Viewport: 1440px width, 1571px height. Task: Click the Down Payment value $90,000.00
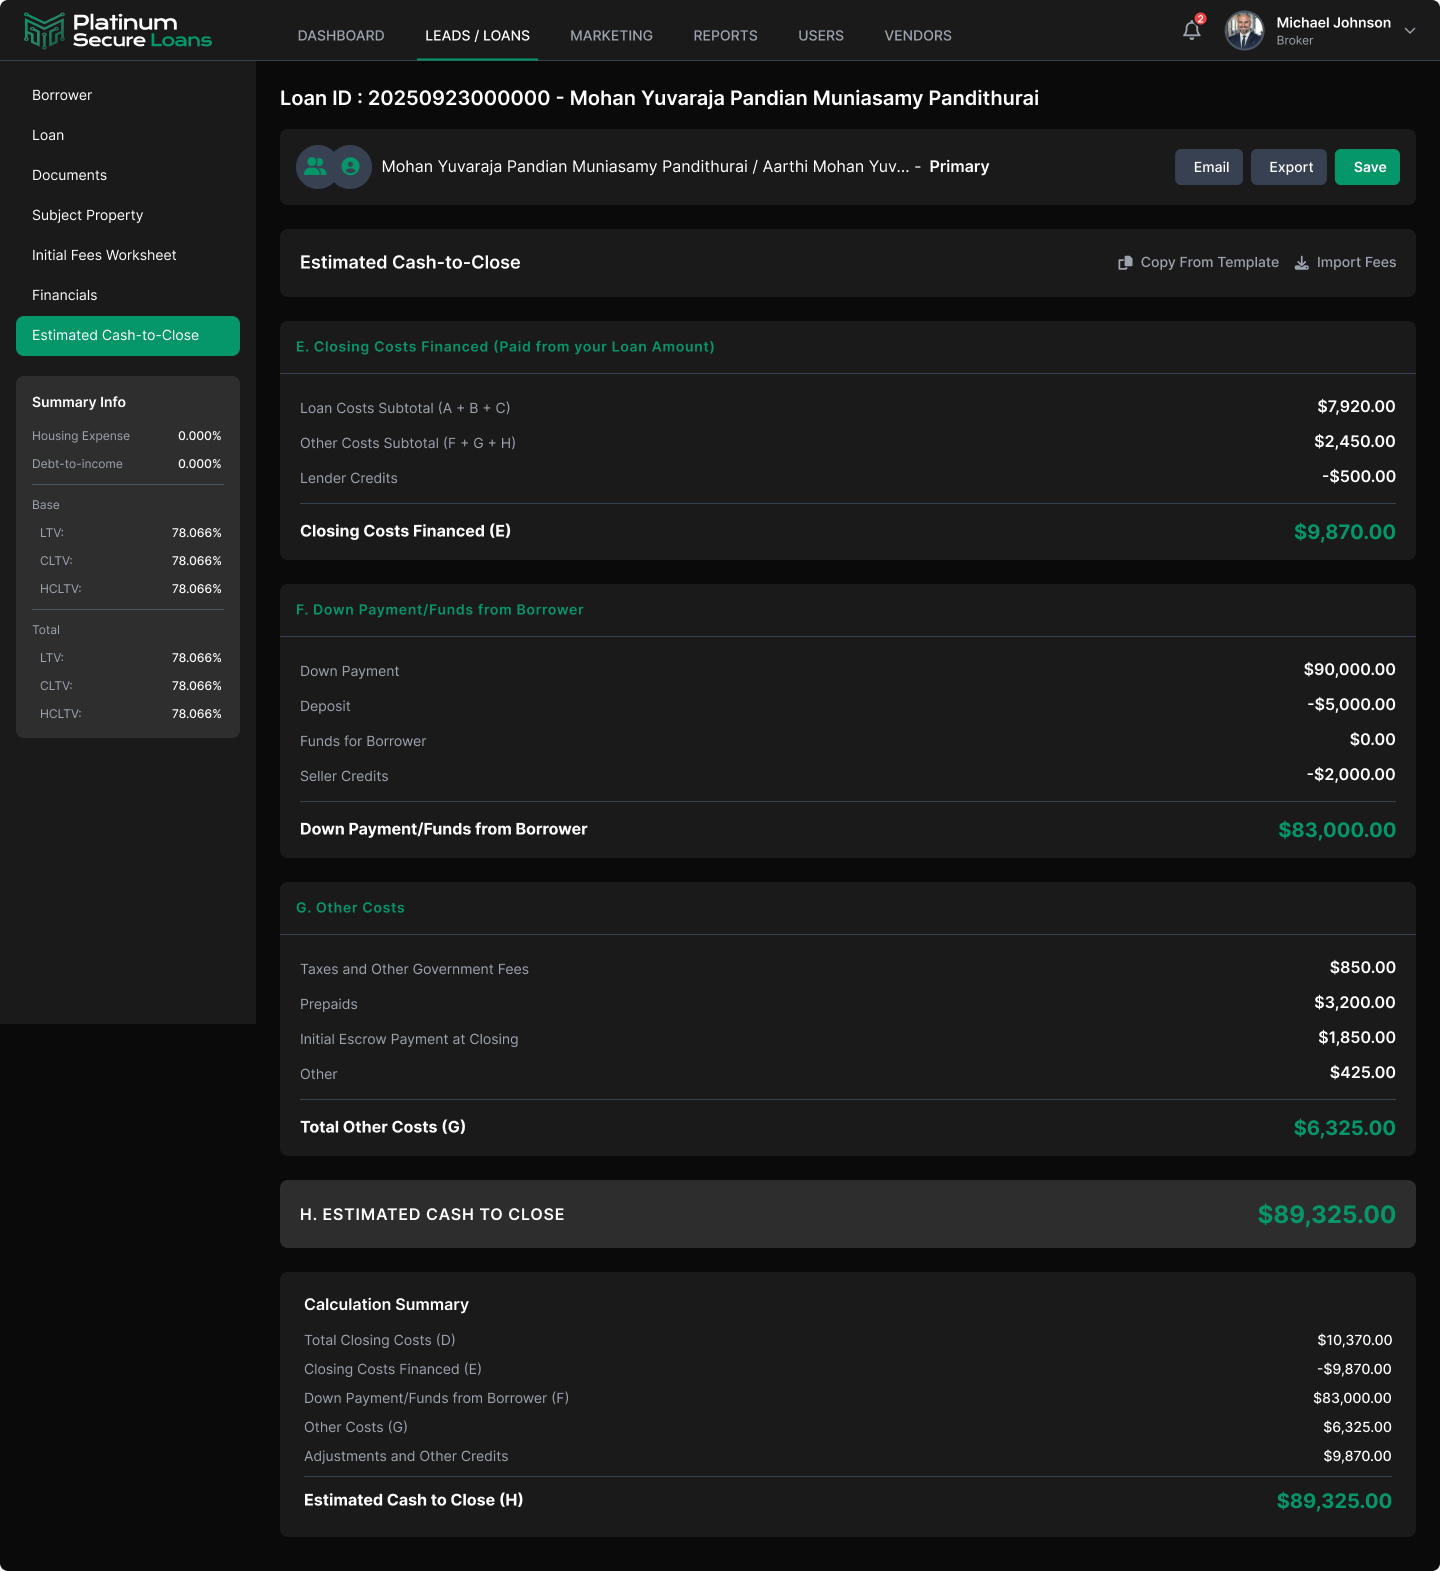tap(1349, 670)
